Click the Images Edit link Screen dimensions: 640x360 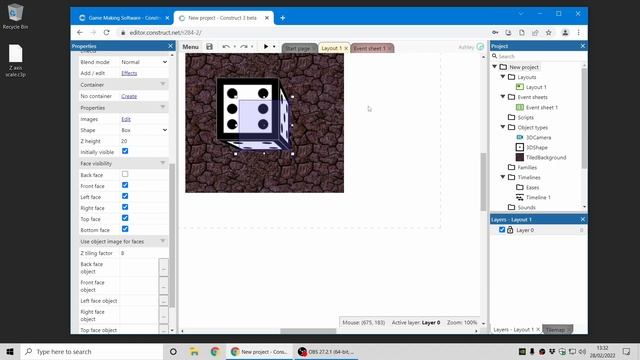(126, 119)
